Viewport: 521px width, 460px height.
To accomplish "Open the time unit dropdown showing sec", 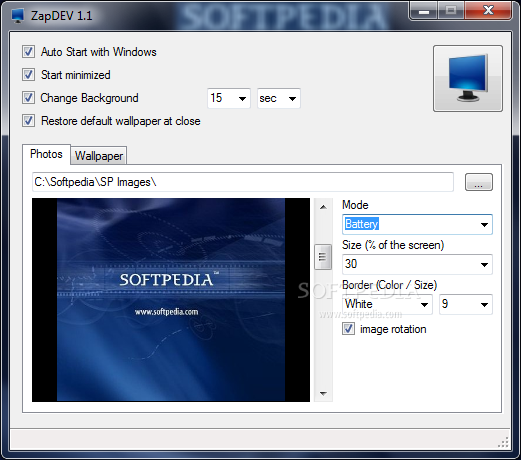I will click(x=279, y=98).
